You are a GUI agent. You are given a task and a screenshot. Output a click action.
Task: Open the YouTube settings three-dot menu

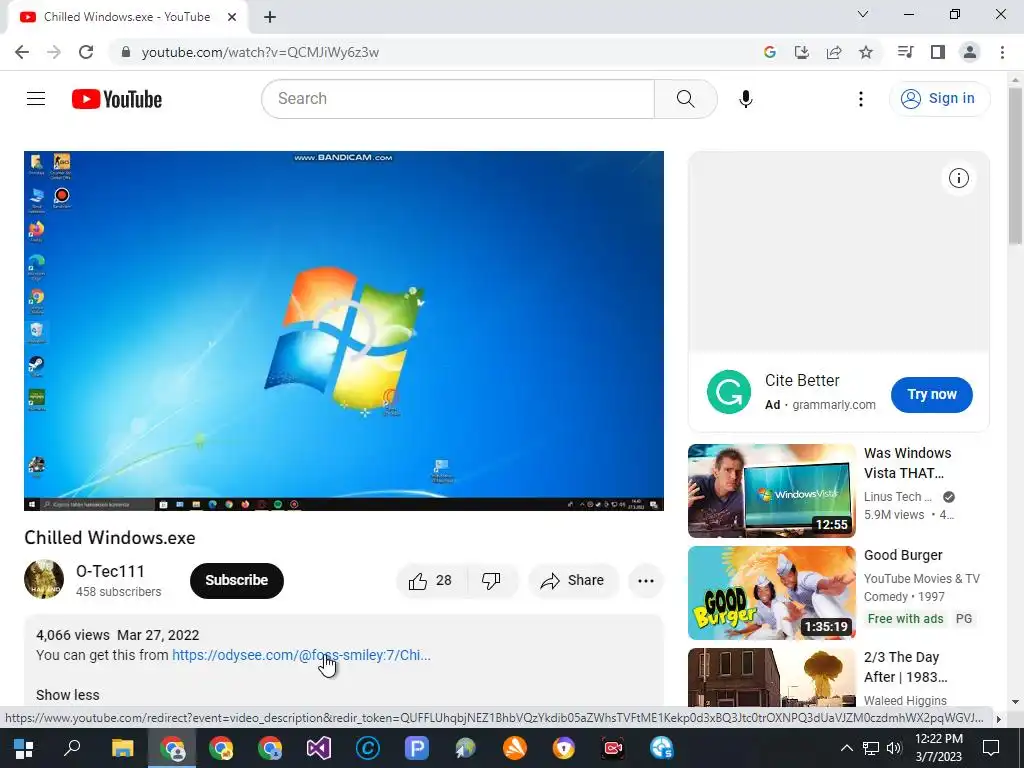tap(861, 99)
